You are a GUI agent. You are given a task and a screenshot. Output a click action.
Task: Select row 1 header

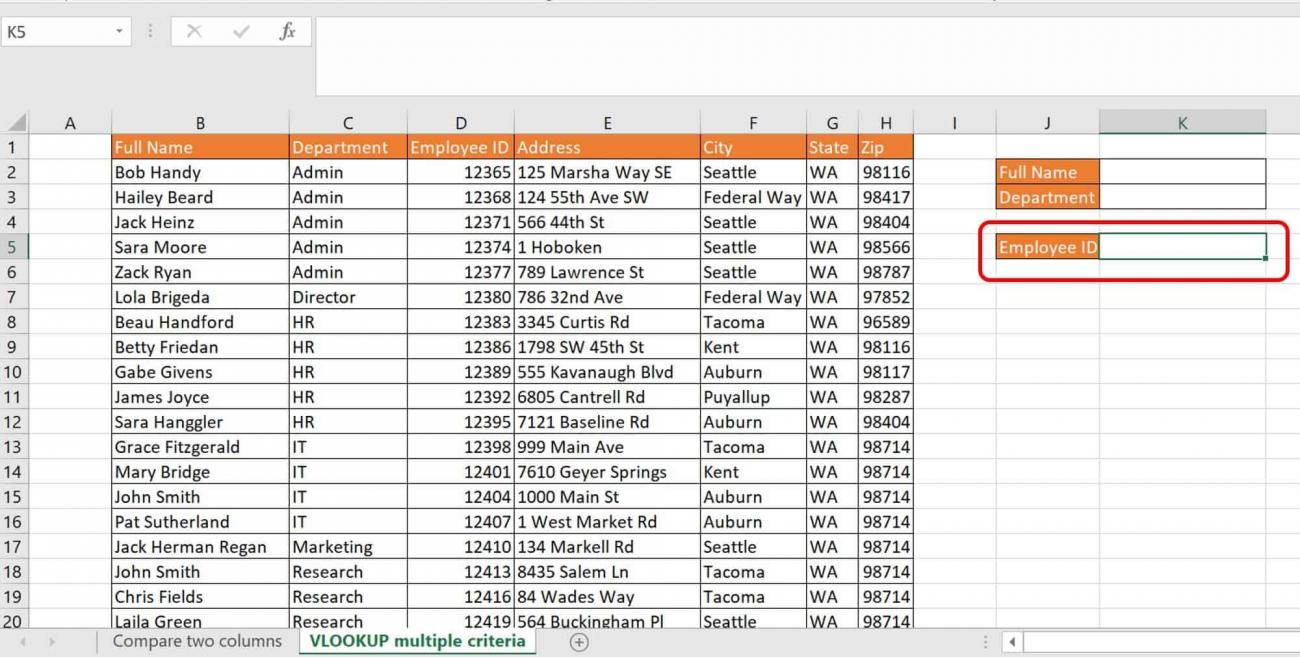point(14,147)
